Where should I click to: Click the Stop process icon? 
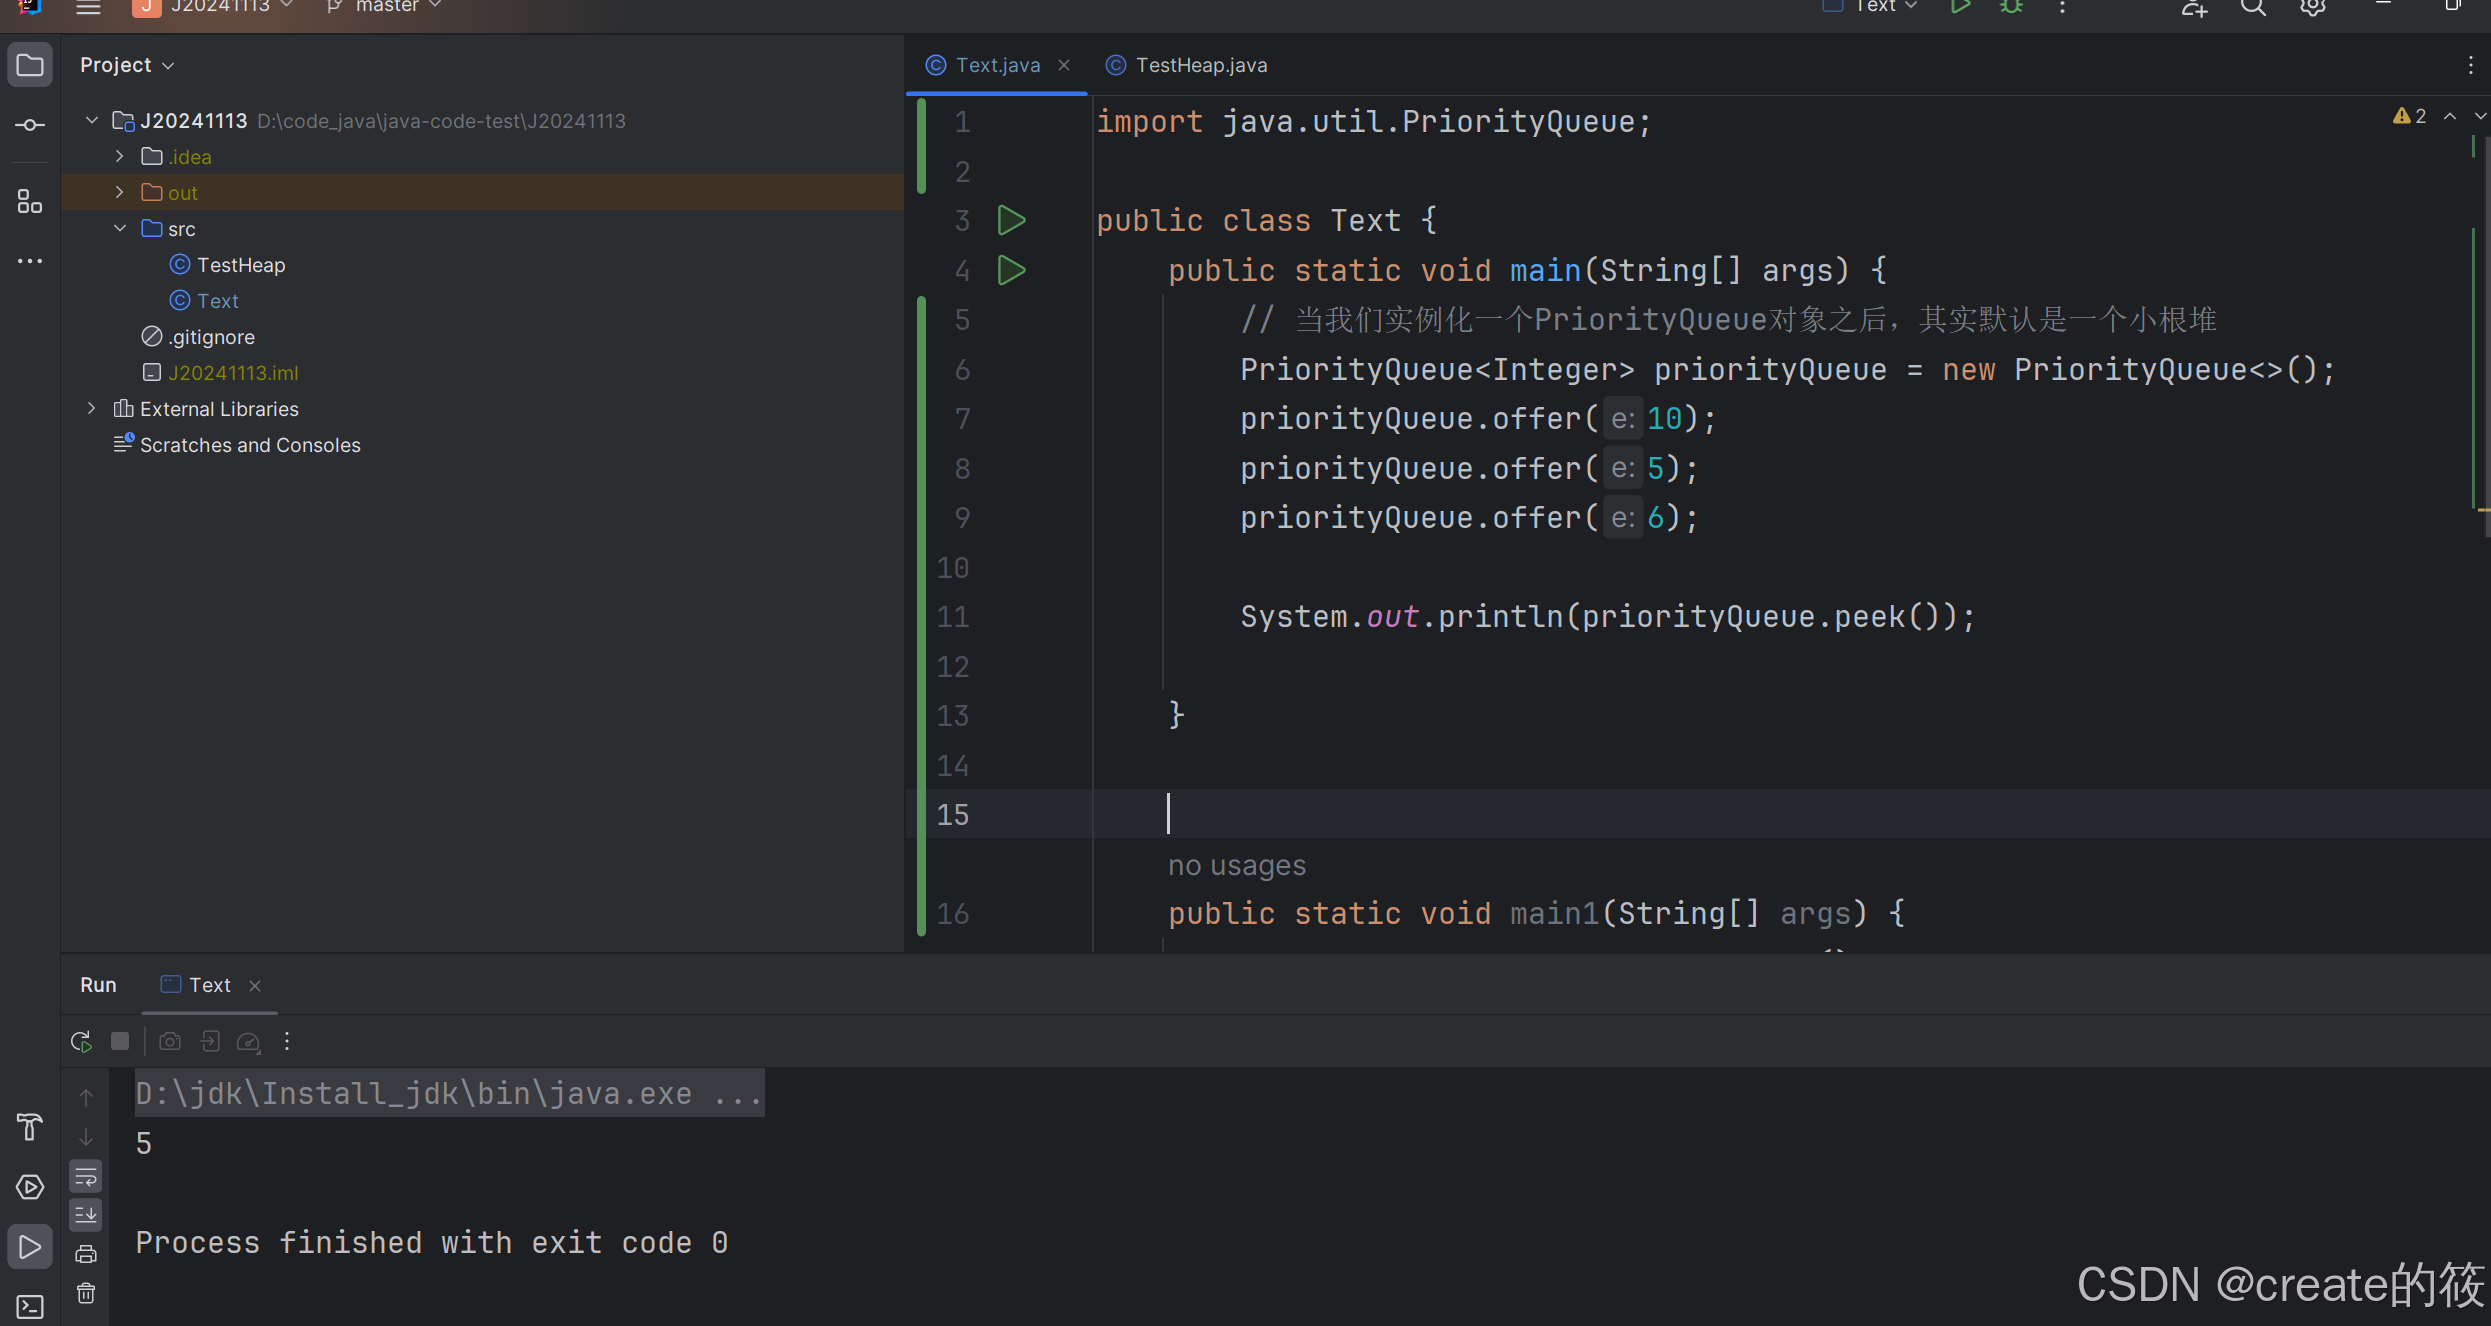(120, 1041)
